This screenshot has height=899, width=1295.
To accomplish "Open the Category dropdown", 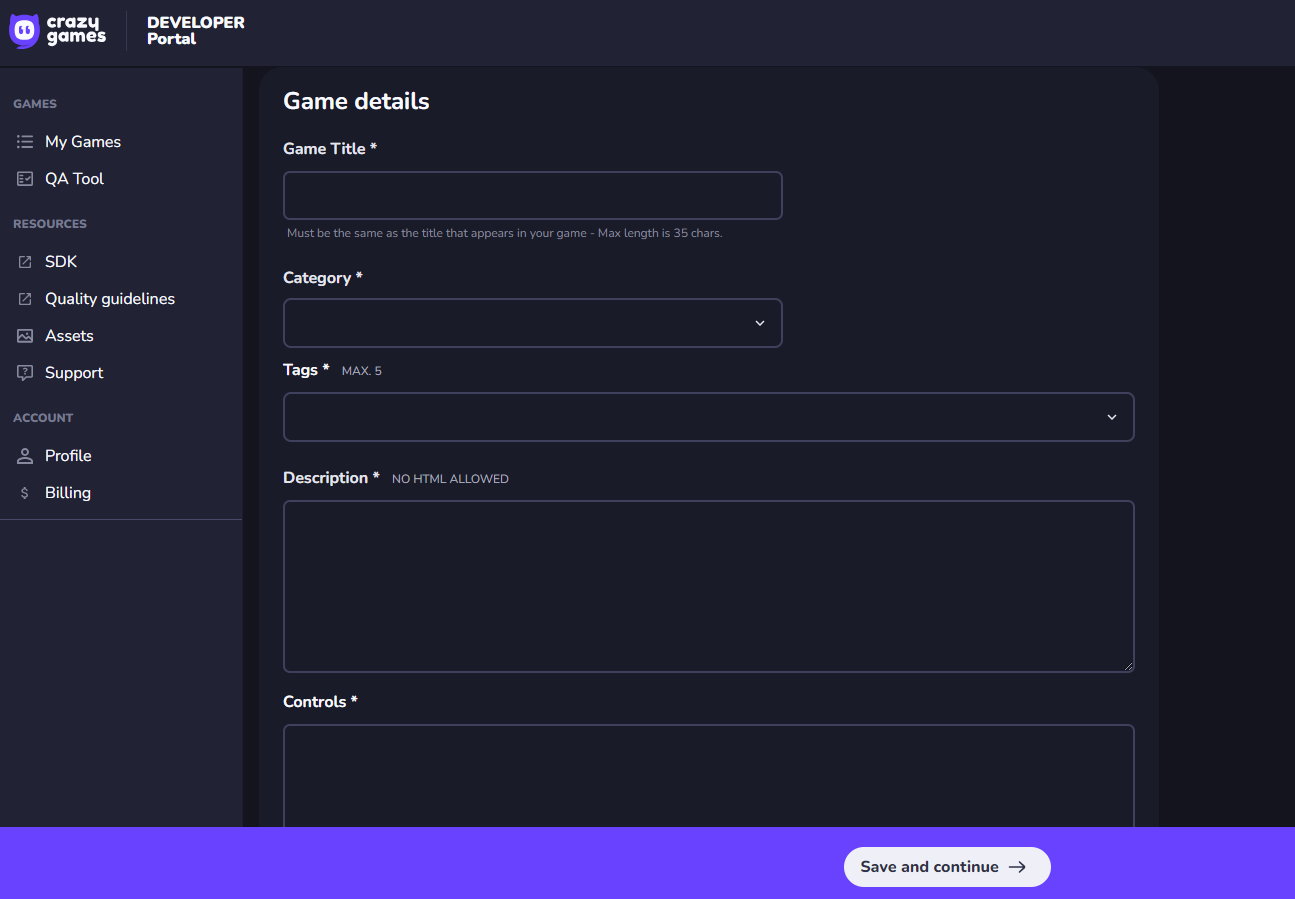I will [x=532, y=323].
